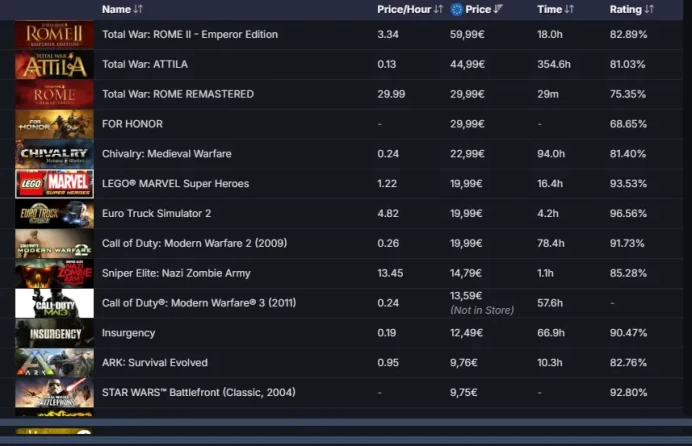Click the 90.47% rating value
Image resolution: width=692 pixels, height=446 pixels.
[628, 333]
